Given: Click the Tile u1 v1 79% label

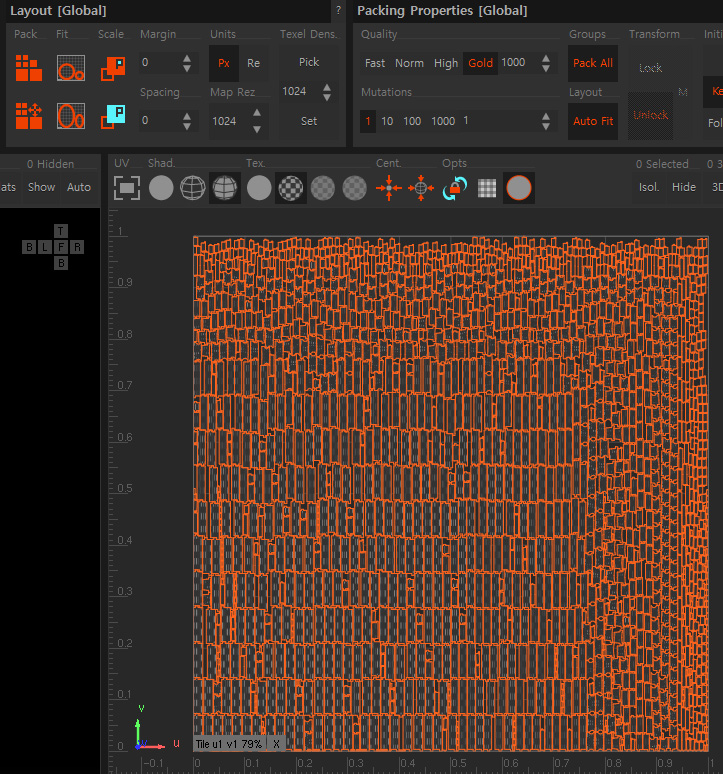Looking at the screenshot, I should [228, 744].
